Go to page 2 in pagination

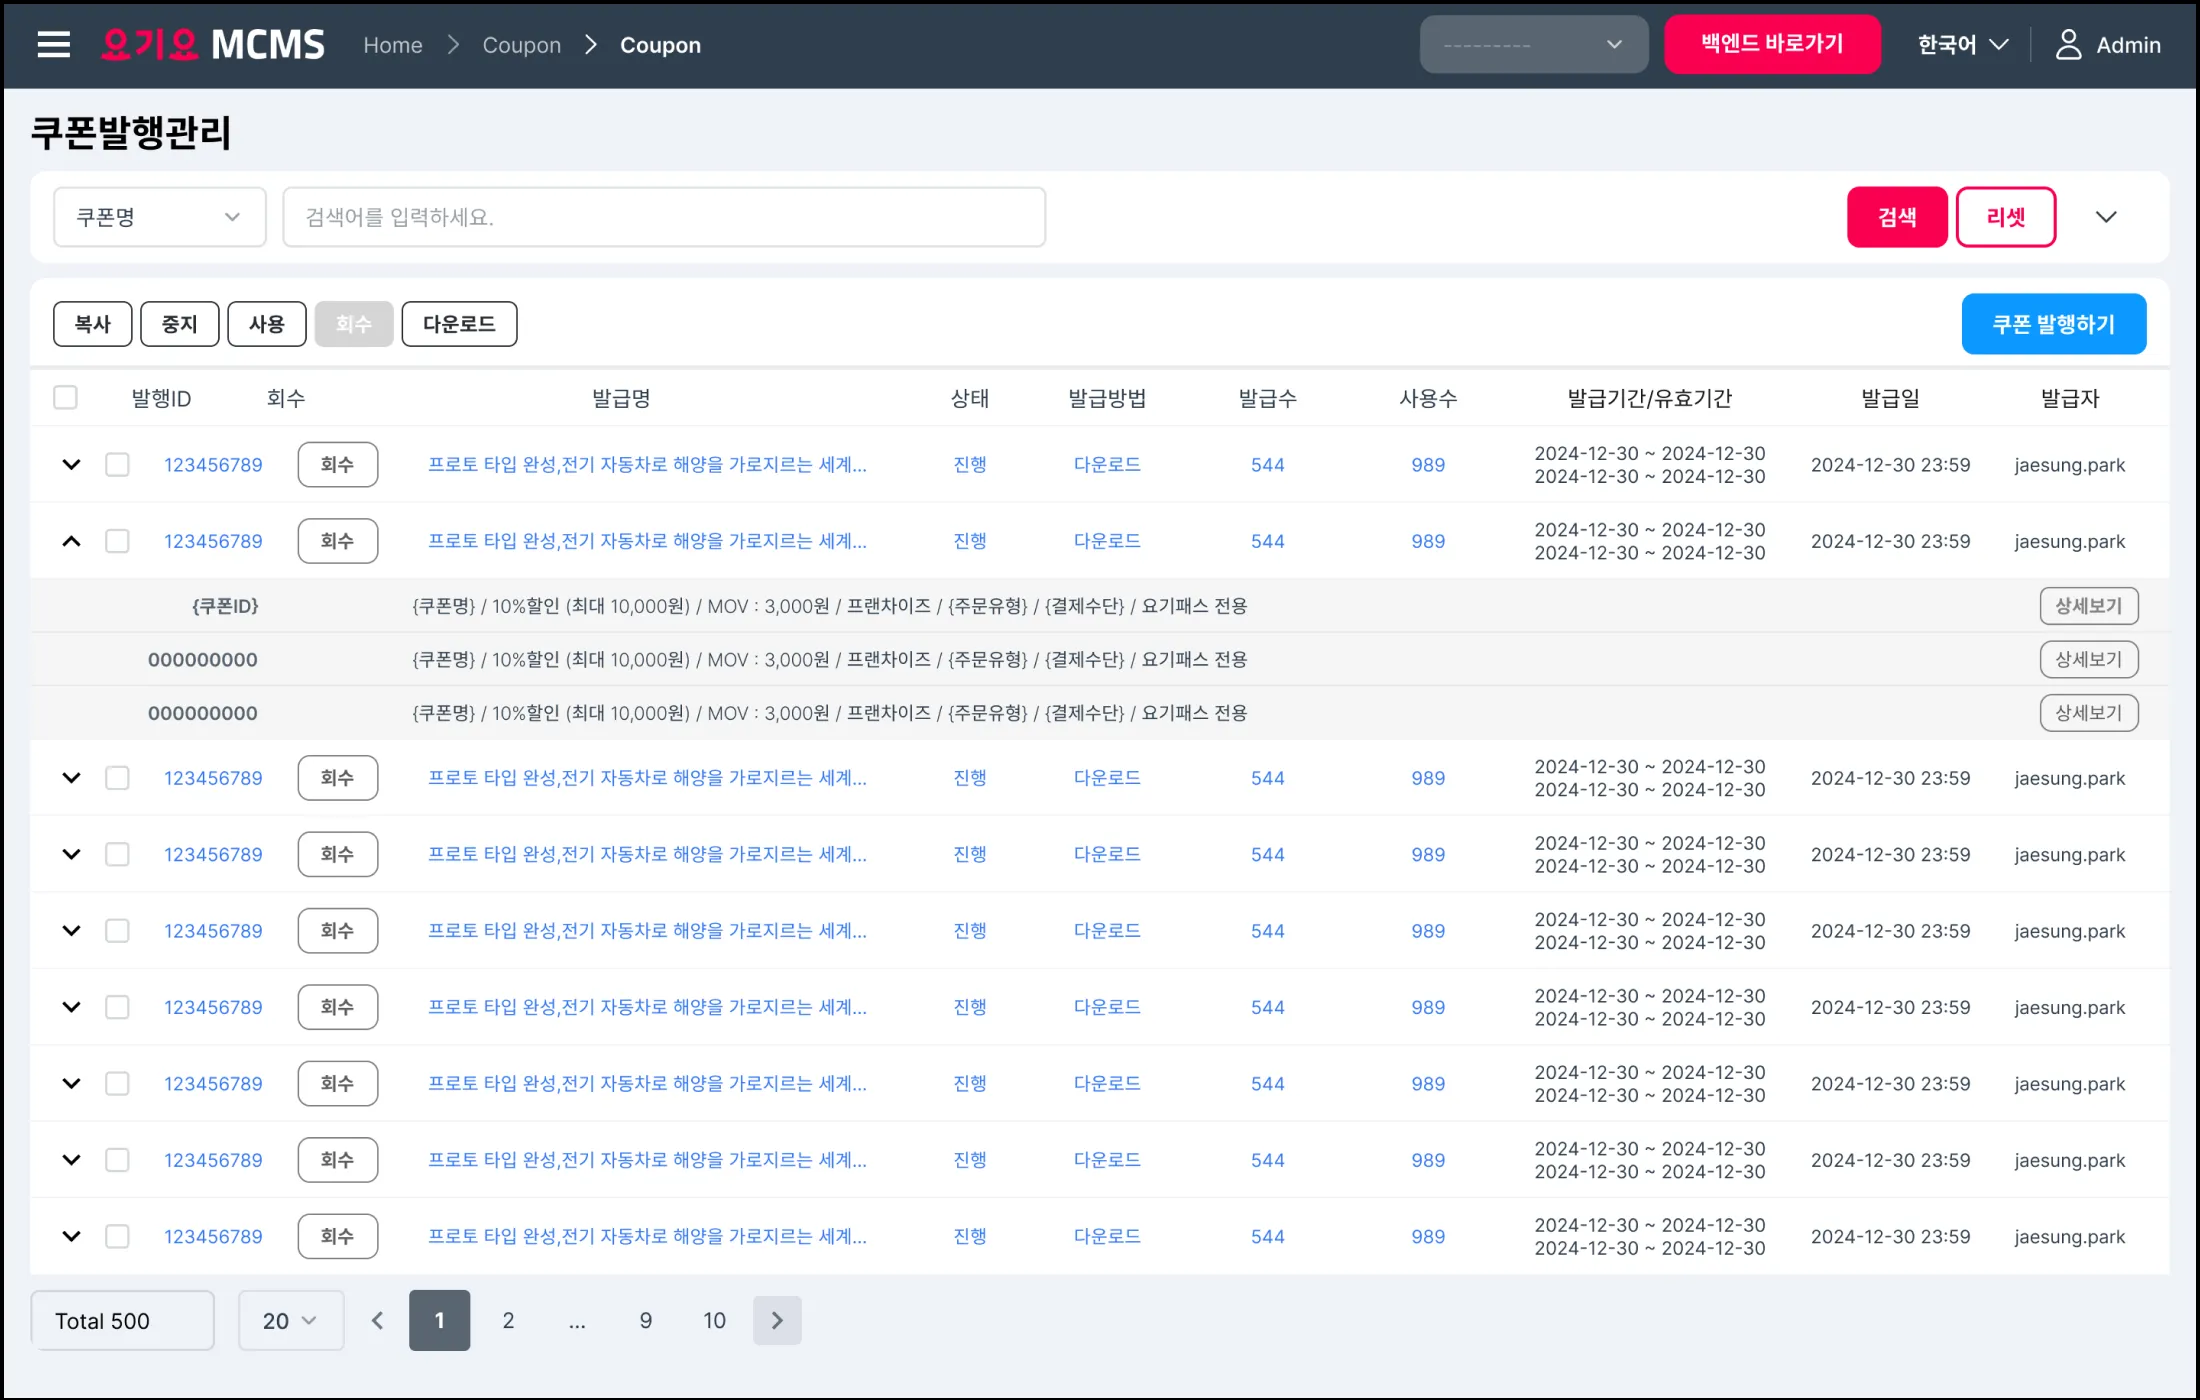[x=508, y=1320]
